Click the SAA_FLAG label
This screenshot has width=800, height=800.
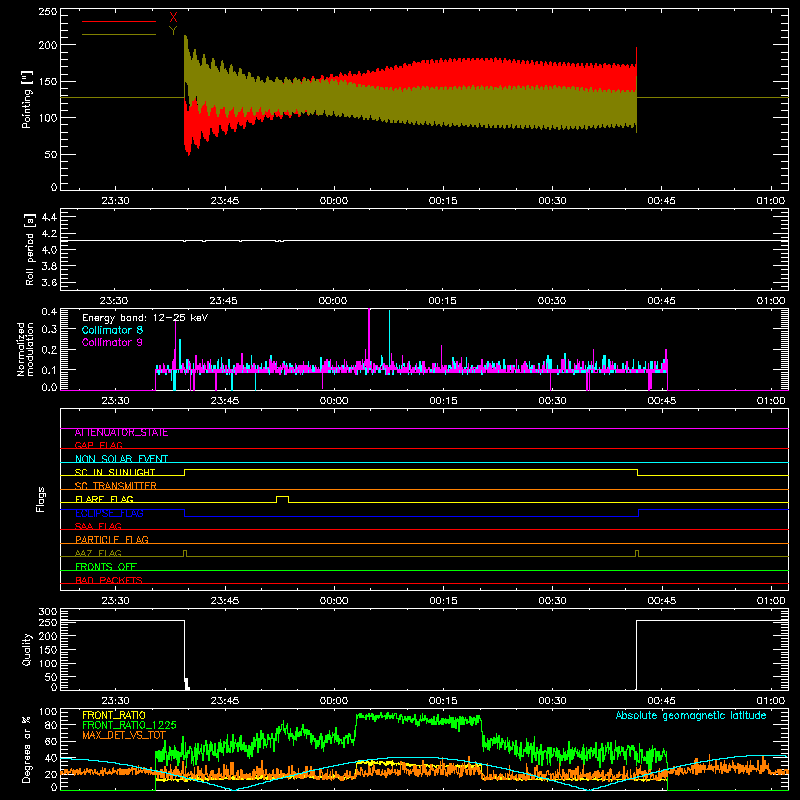(x=98, y=526)
